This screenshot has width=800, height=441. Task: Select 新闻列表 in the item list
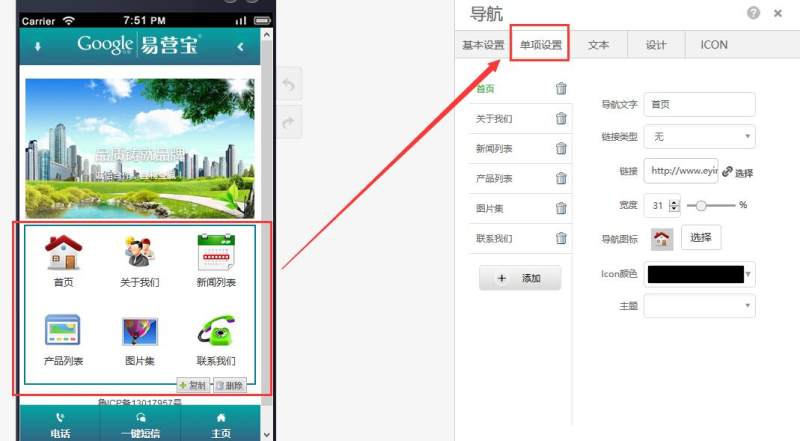coord(494,149)
